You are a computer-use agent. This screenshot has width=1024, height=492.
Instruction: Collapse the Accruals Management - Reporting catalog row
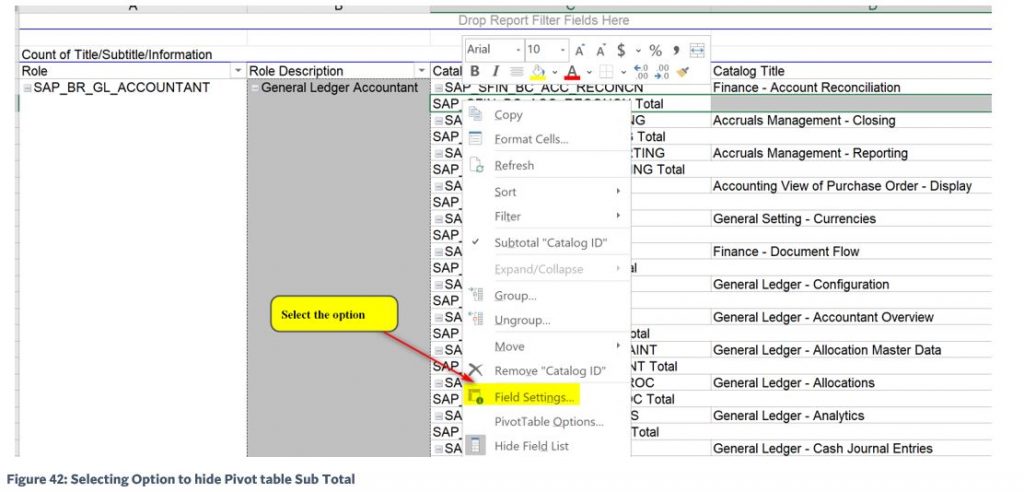click(x=439, y=153)
